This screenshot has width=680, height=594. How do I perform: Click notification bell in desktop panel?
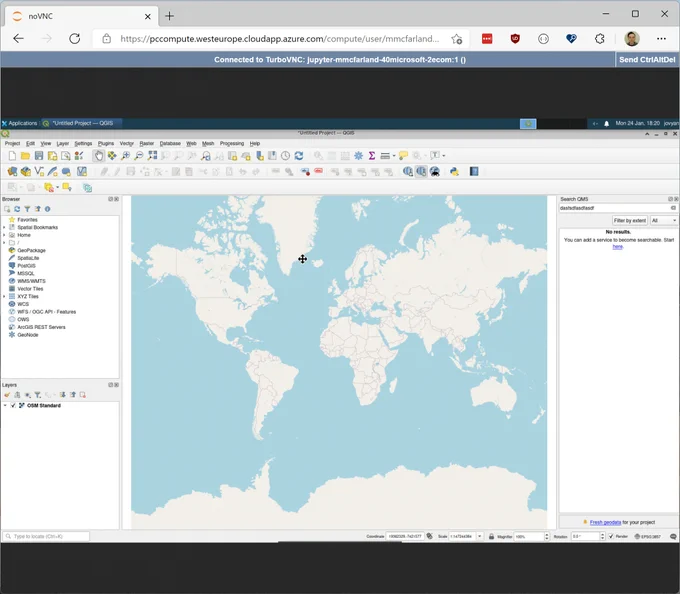tap(607, 124)
